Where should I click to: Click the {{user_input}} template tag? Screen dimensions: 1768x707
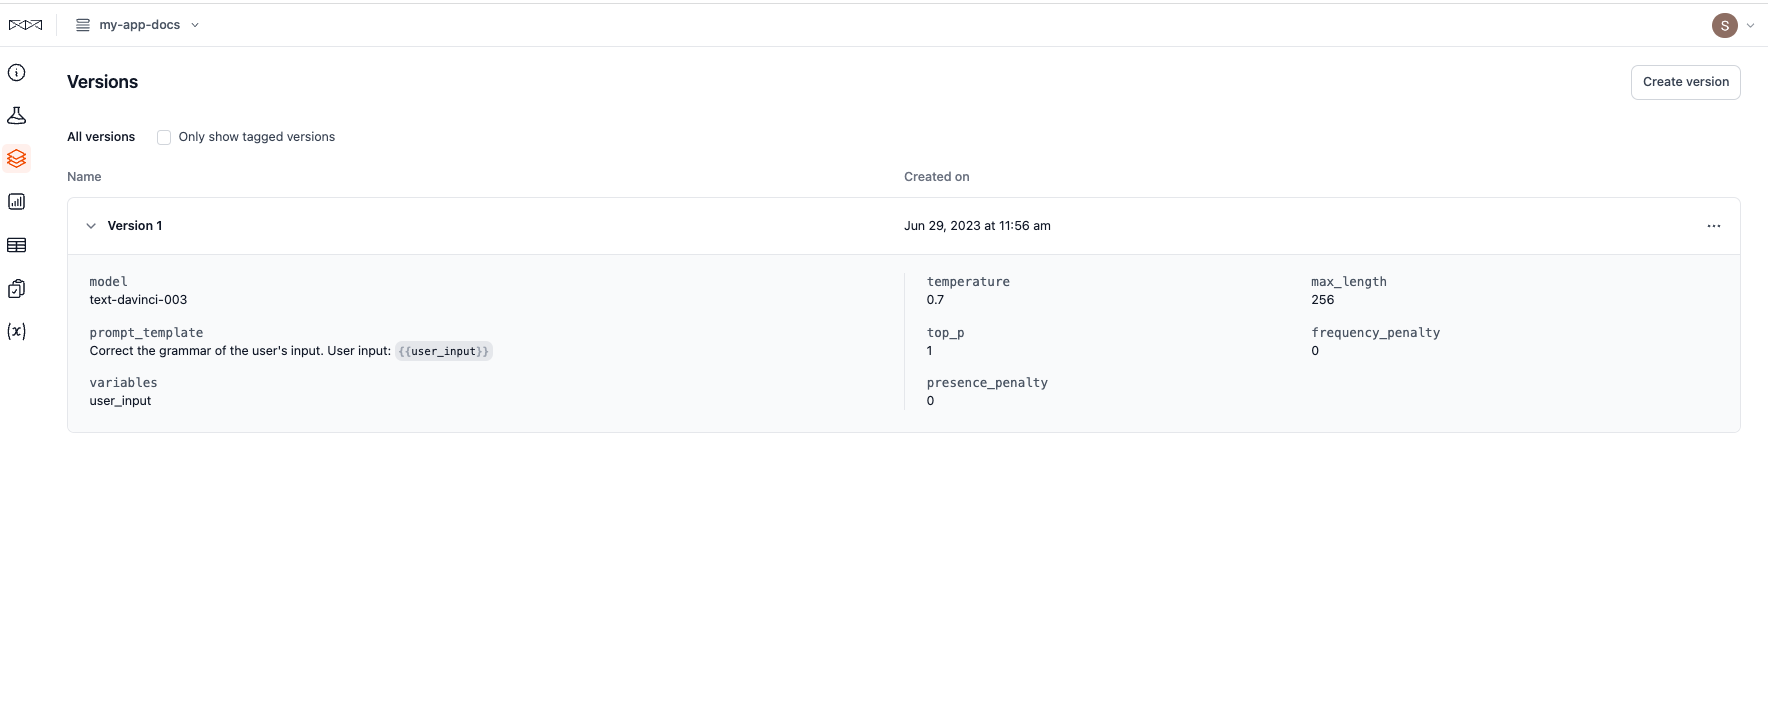(444, 351)
